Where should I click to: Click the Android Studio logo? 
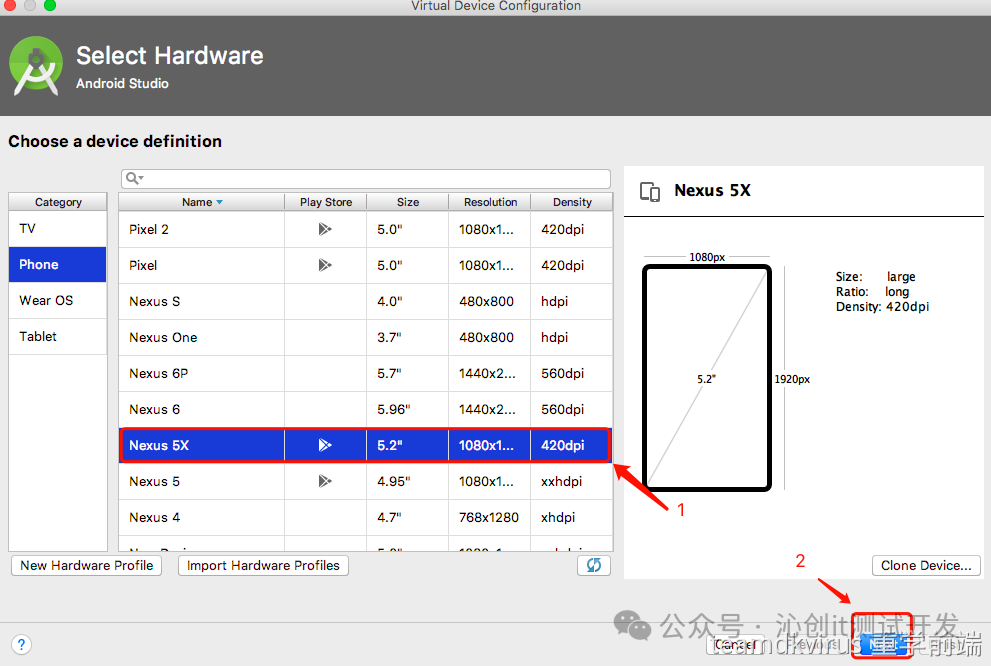(36, 66)
